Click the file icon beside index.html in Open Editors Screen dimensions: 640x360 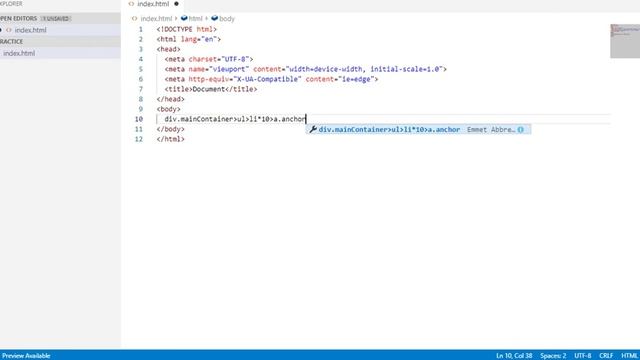[9, 30]
